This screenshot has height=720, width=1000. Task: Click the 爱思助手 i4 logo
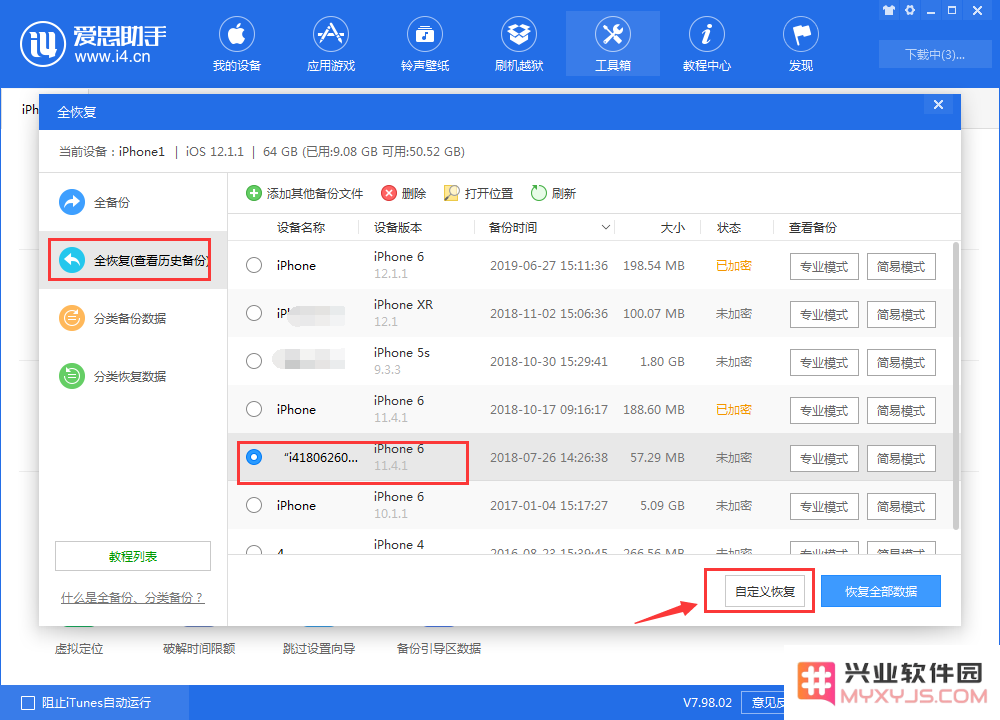93,43
